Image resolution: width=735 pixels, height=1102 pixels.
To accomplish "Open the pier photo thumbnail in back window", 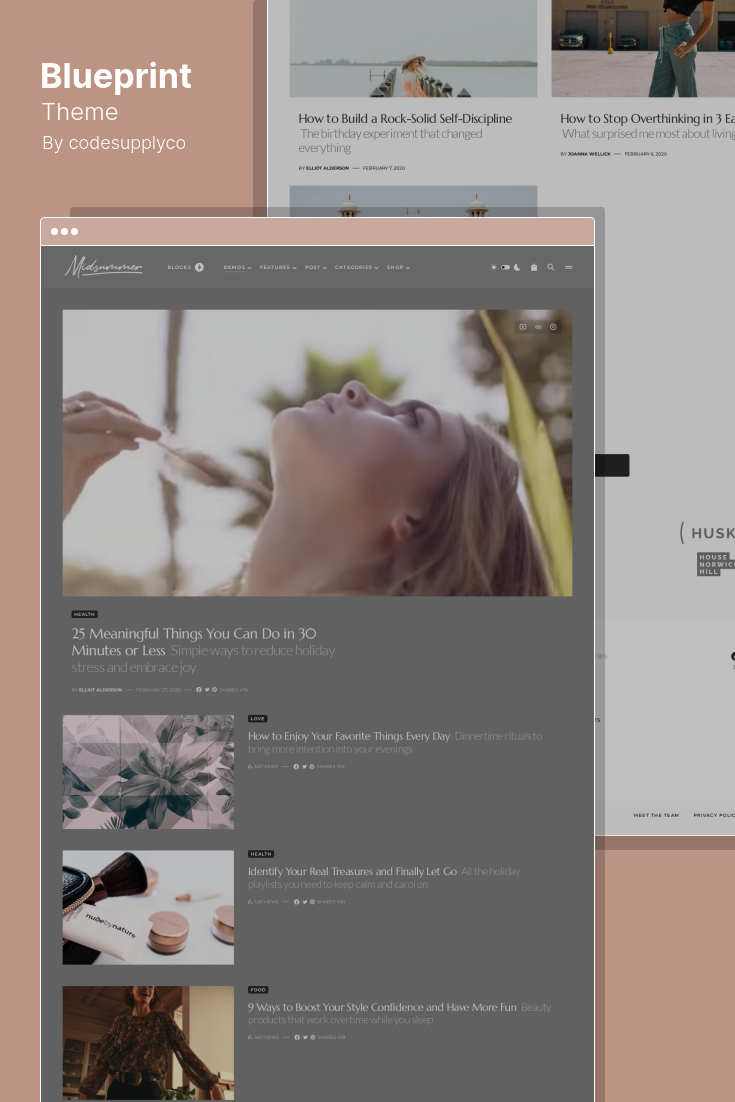I will [413, 48].
